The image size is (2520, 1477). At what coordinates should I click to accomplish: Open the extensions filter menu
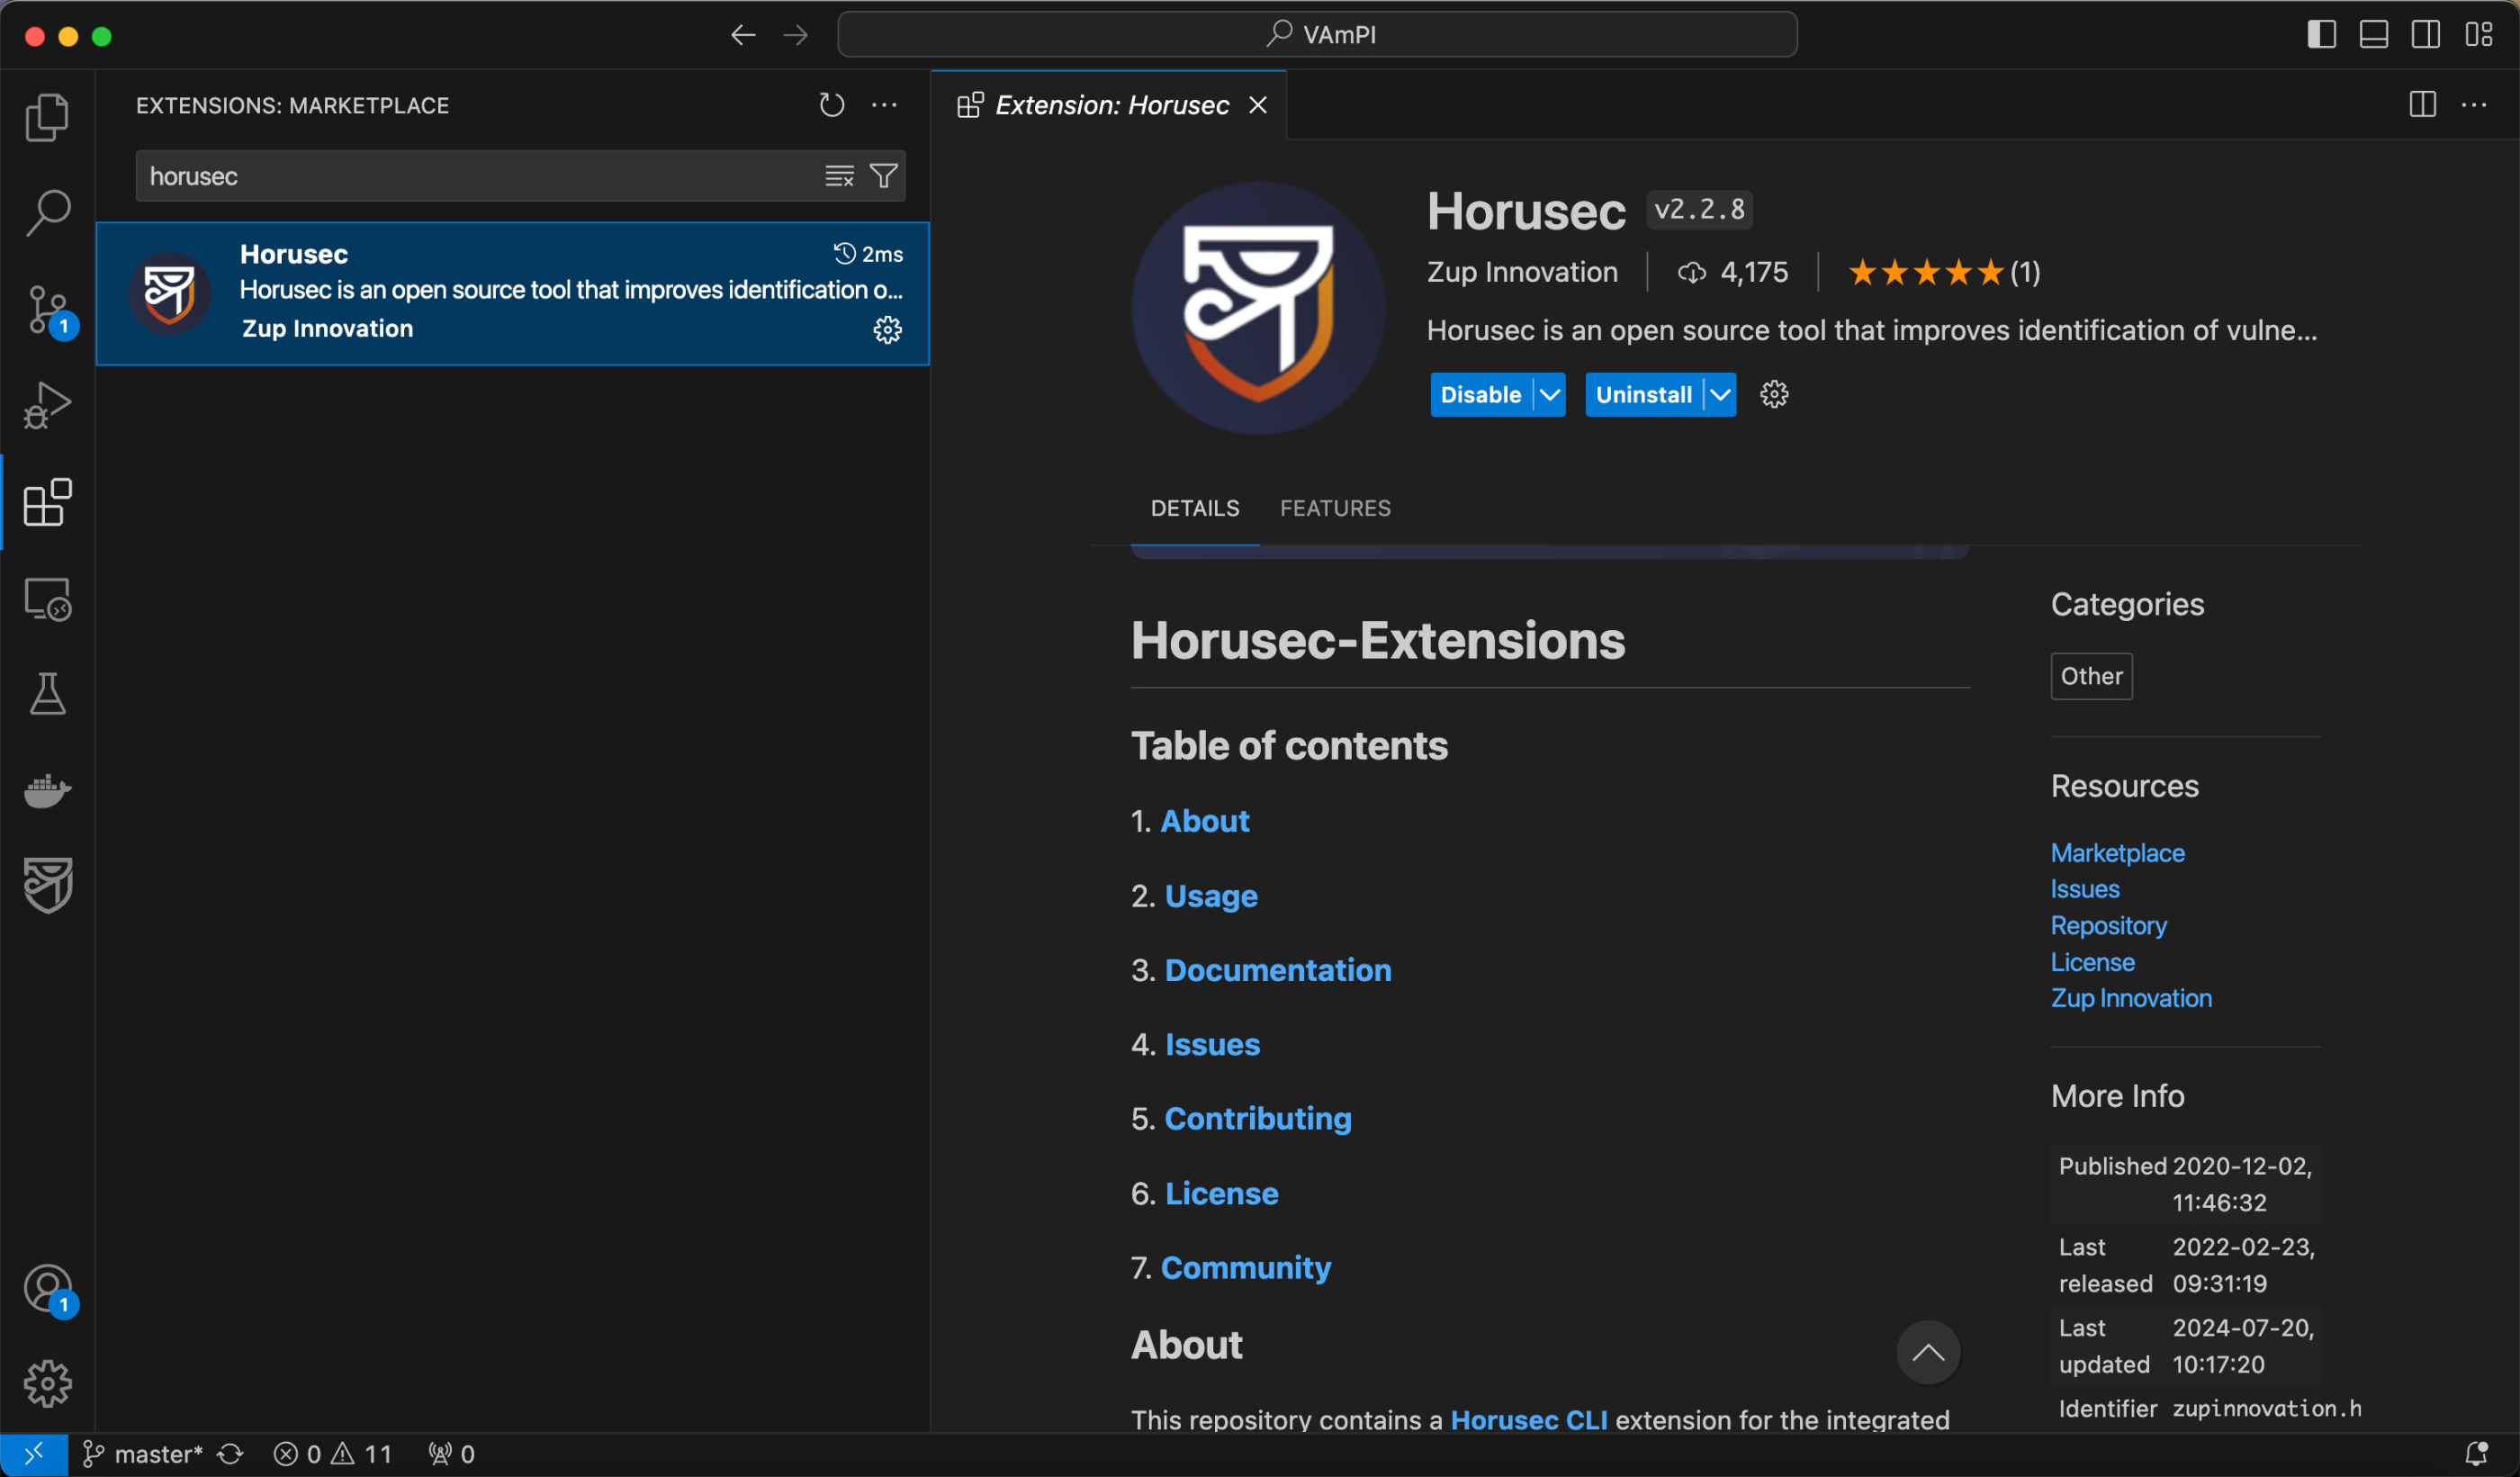point(884,176)
